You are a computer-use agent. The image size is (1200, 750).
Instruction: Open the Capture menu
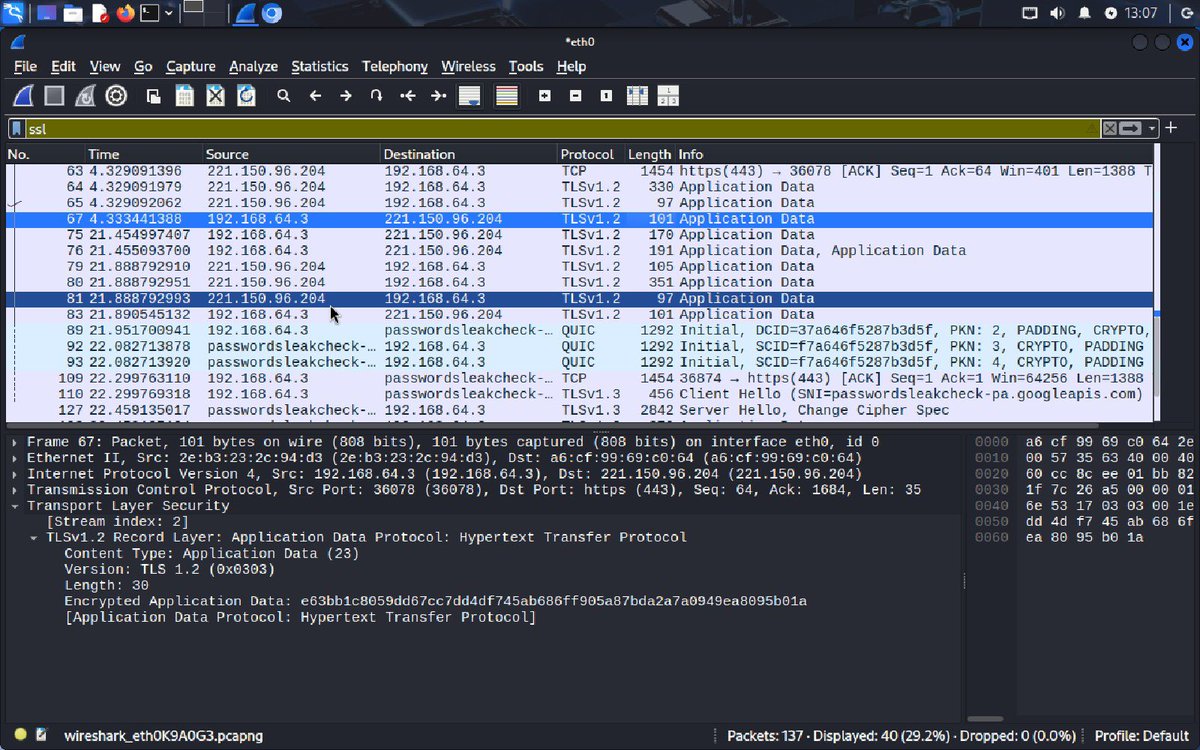coord(190,66)
